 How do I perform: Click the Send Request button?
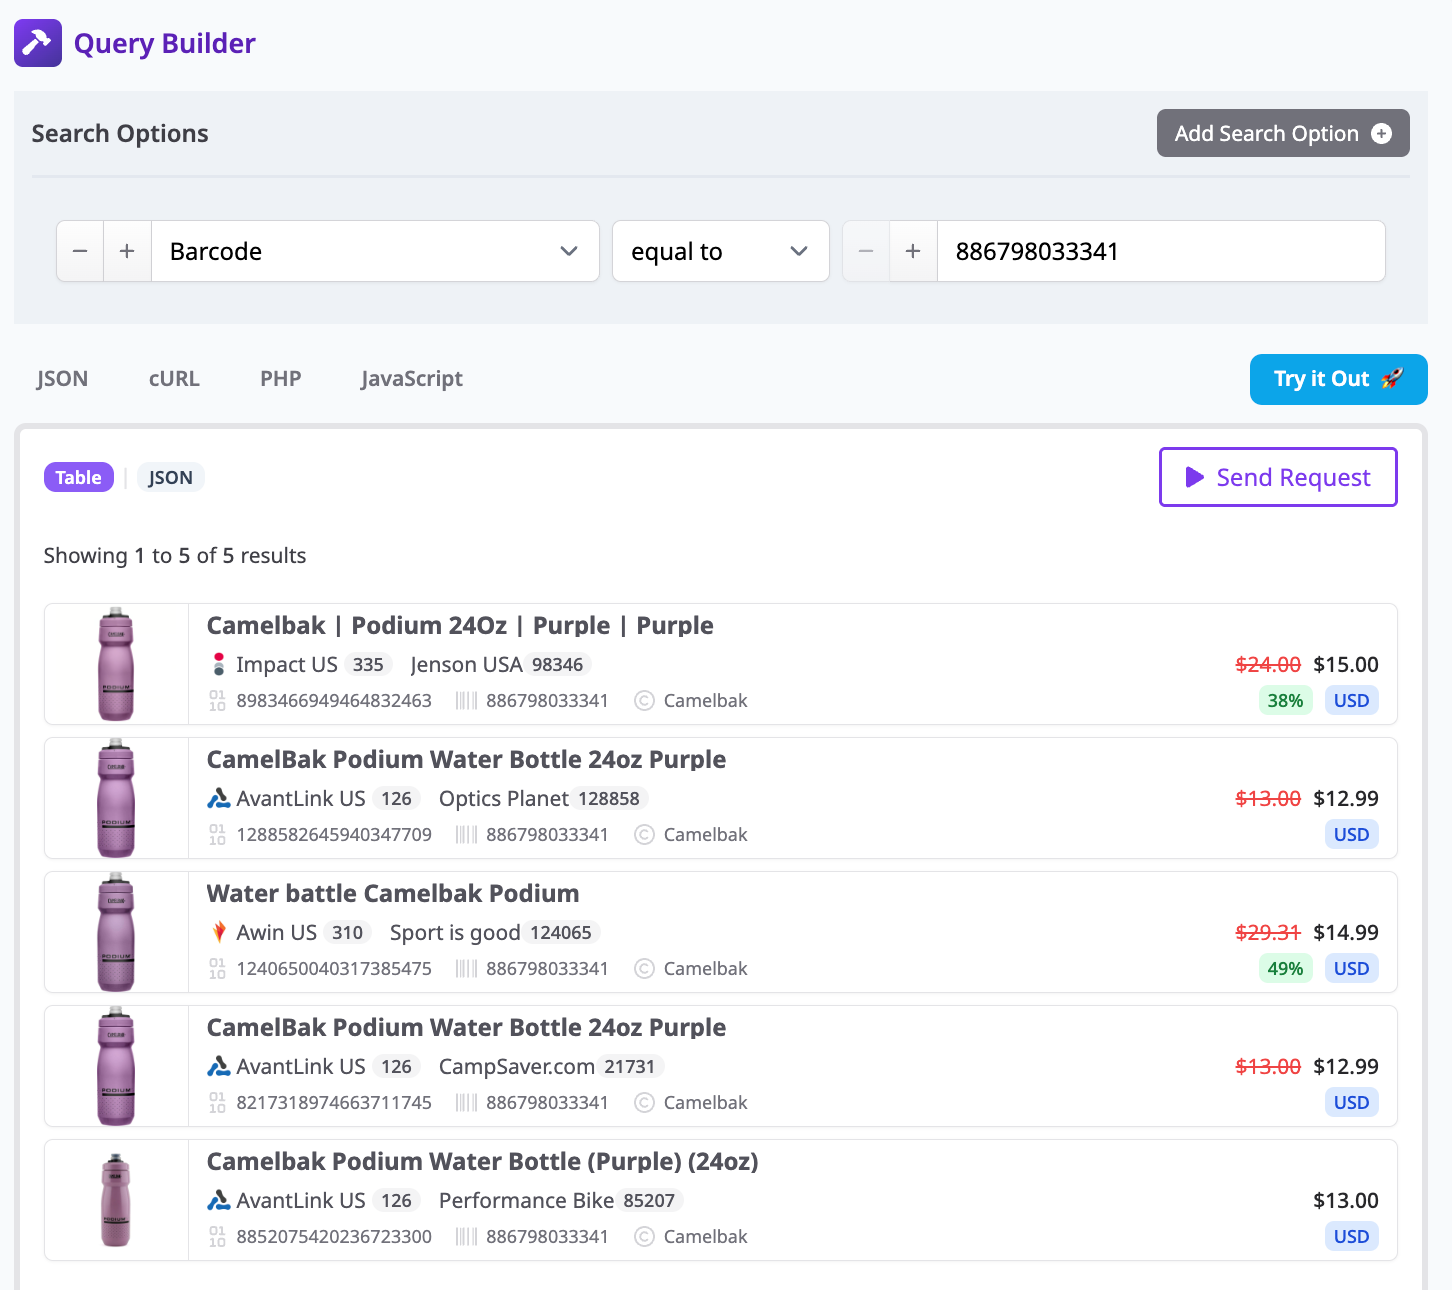1278,477
